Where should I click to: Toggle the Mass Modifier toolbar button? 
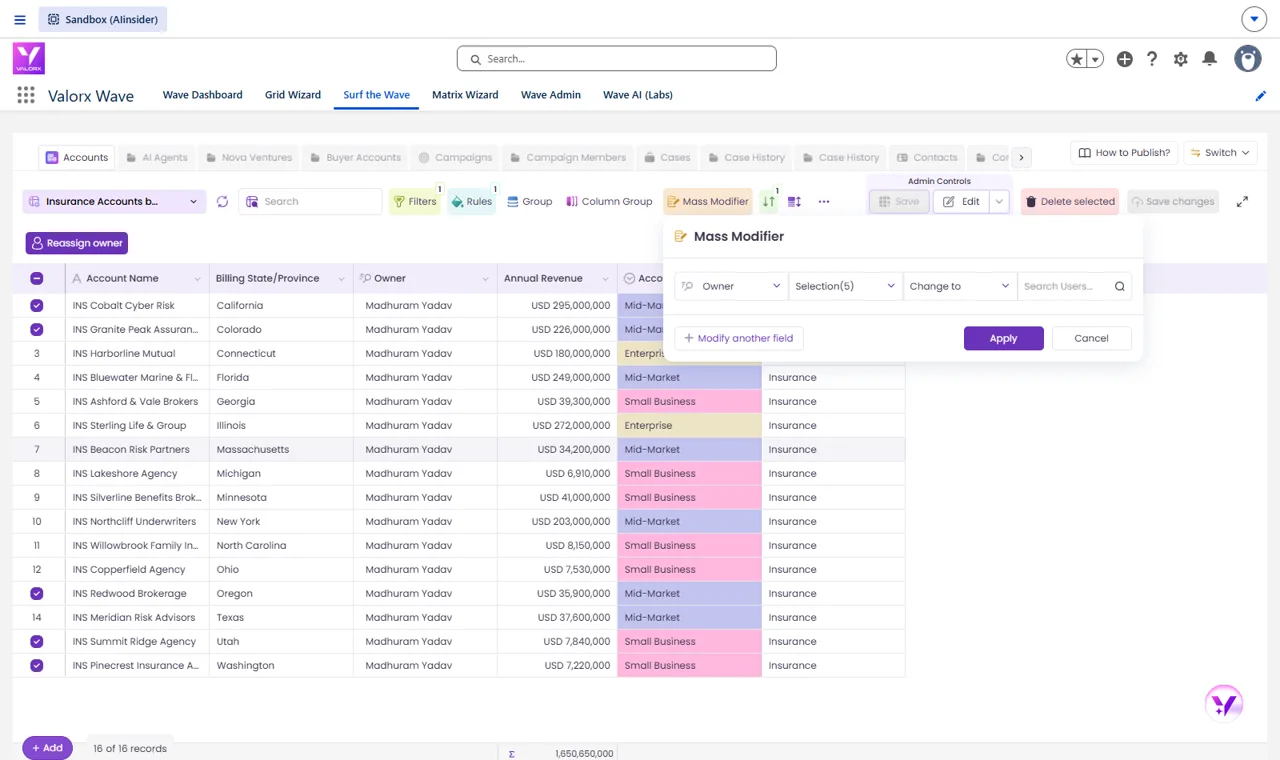pos(707,201)
